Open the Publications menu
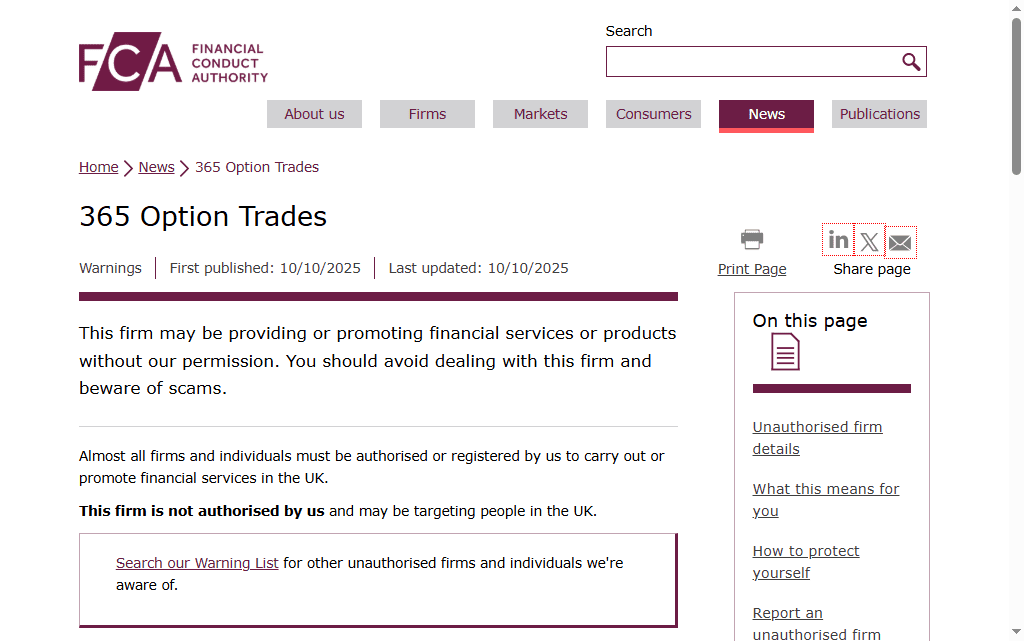The width and height of the screenshot is (1024, 641). pos(879,114)
